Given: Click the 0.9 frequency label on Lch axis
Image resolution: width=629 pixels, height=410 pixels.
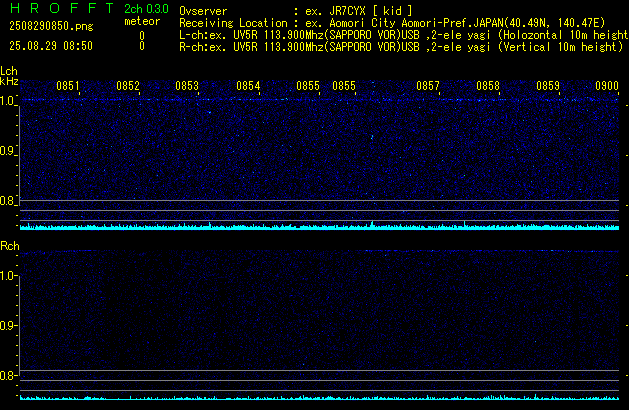Looking at the screenshot, I should pyautogui.click(x=8, y=151).
